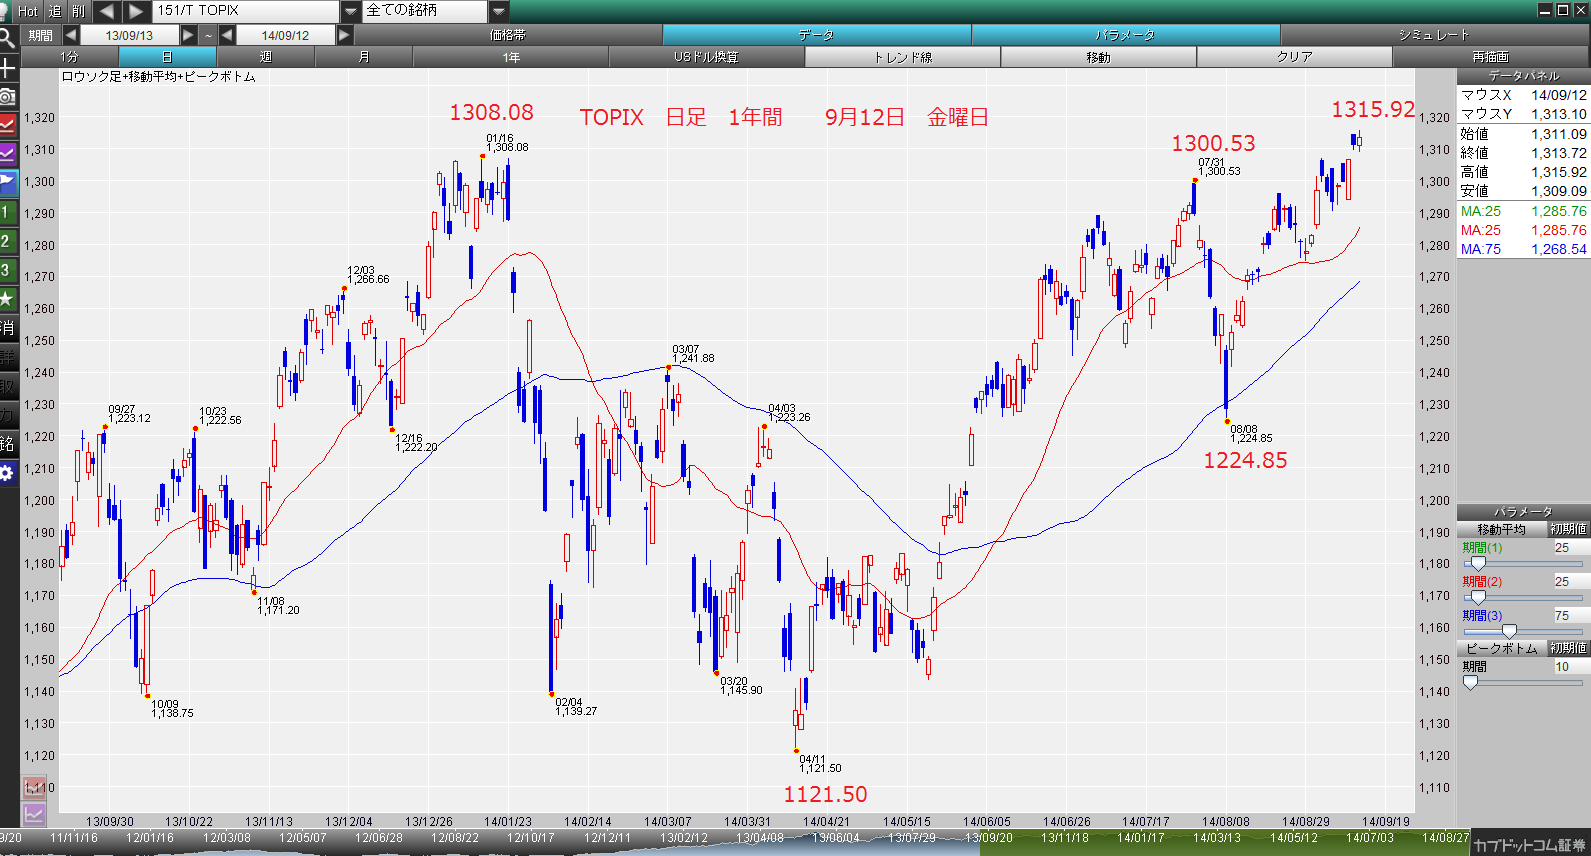Click the start date field 13/09/13
The image size is (1591, 856).
[129, 35]
